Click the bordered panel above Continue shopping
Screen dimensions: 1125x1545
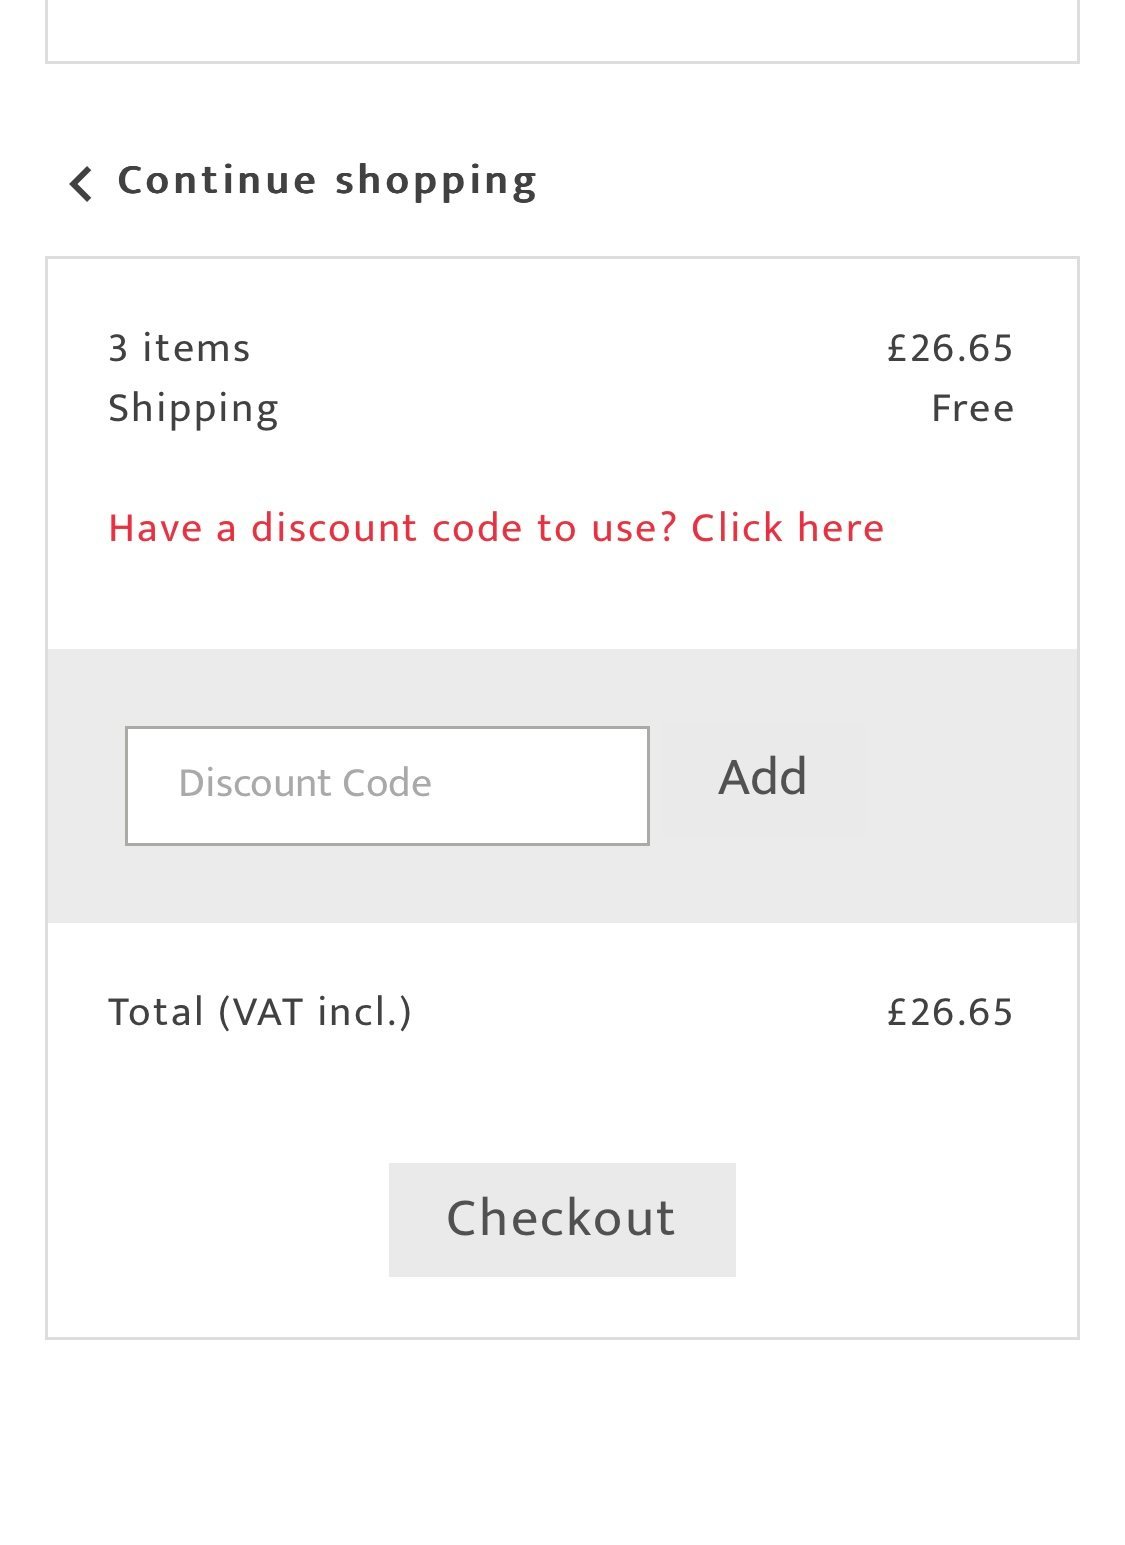pos(561,30)
